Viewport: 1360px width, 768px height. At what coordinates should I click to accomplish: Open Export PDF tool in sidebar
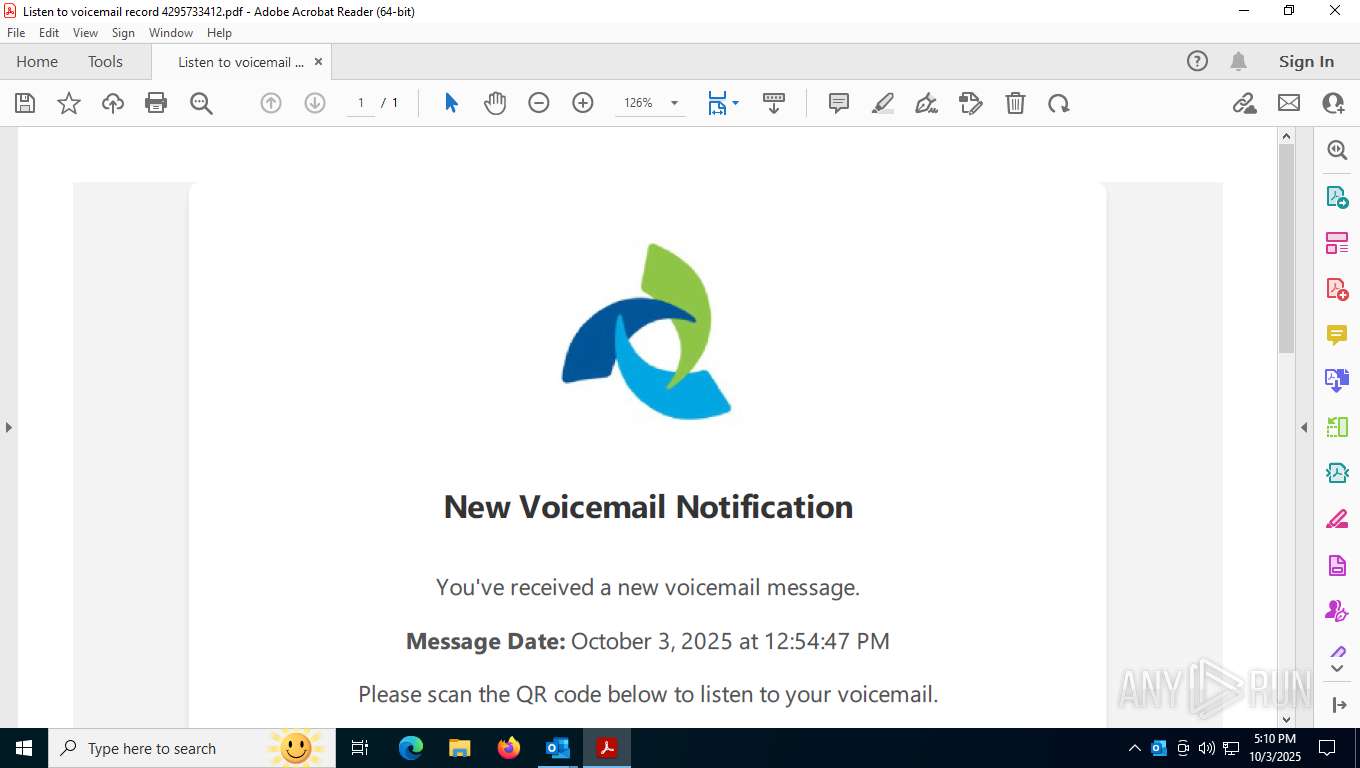click(1337, 197)
